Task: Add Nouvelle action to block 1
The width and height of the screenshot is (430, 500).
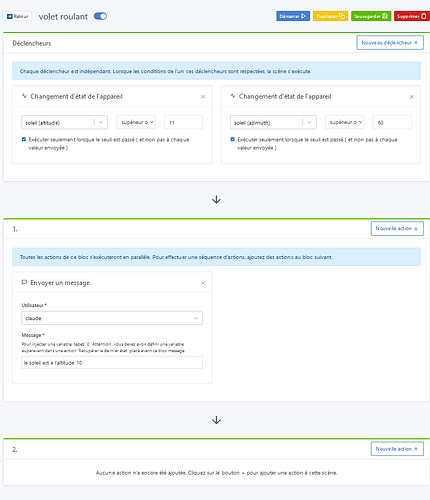Action: click(x=397, y=228)
